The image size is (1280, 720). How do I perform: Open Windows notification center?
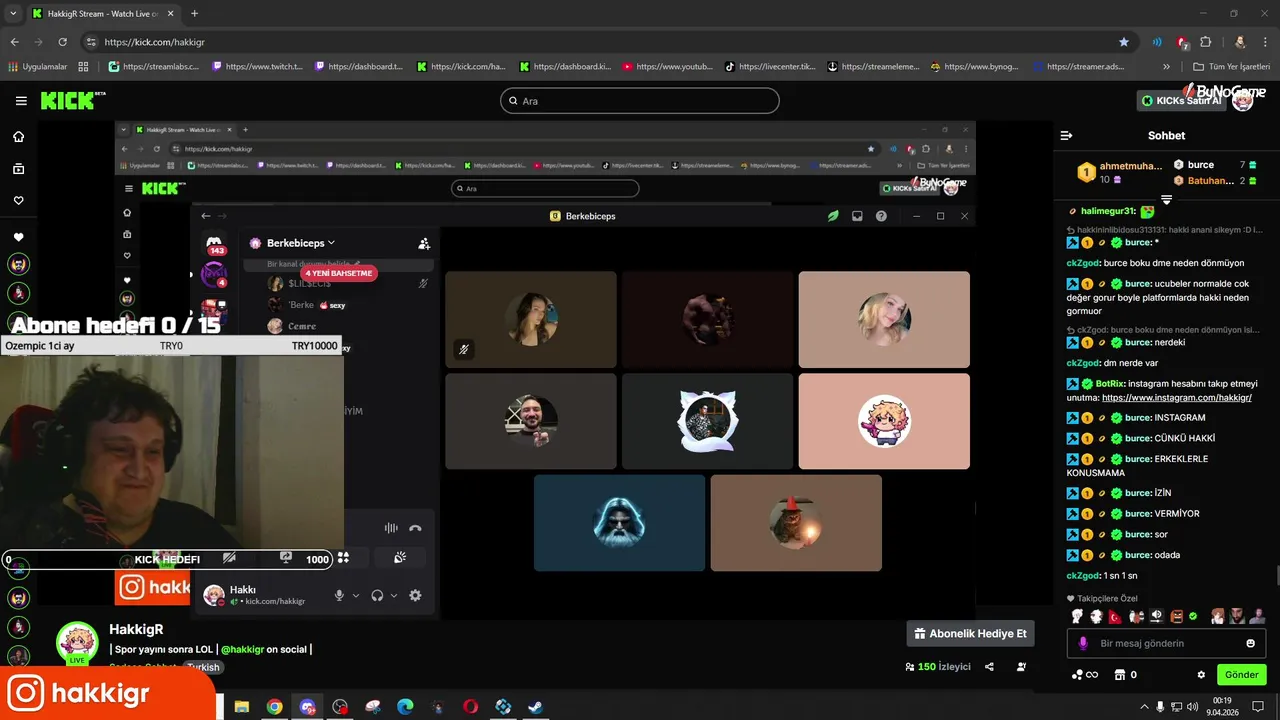[1258, 706]
